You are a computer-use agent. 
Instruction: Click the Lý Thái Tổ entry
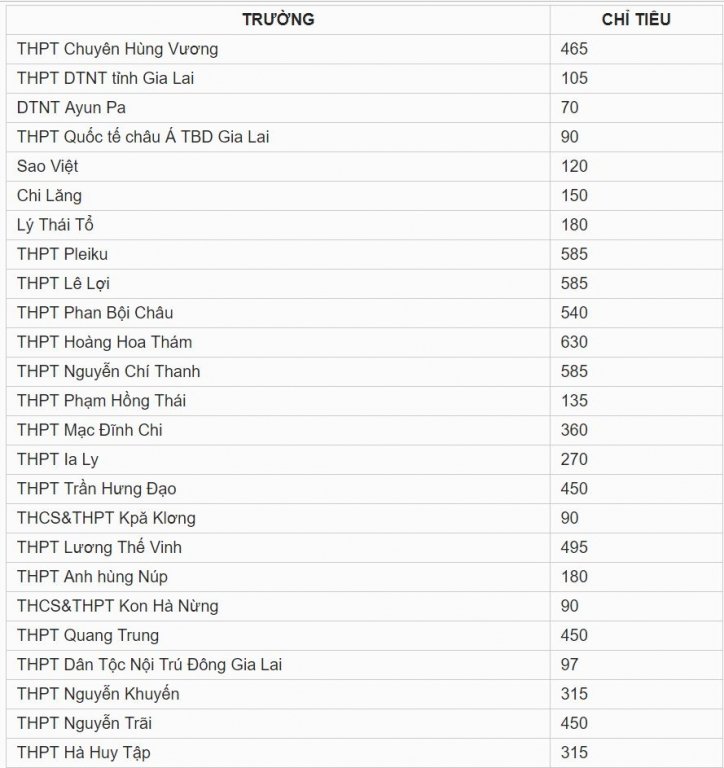[x=55, y=225]
